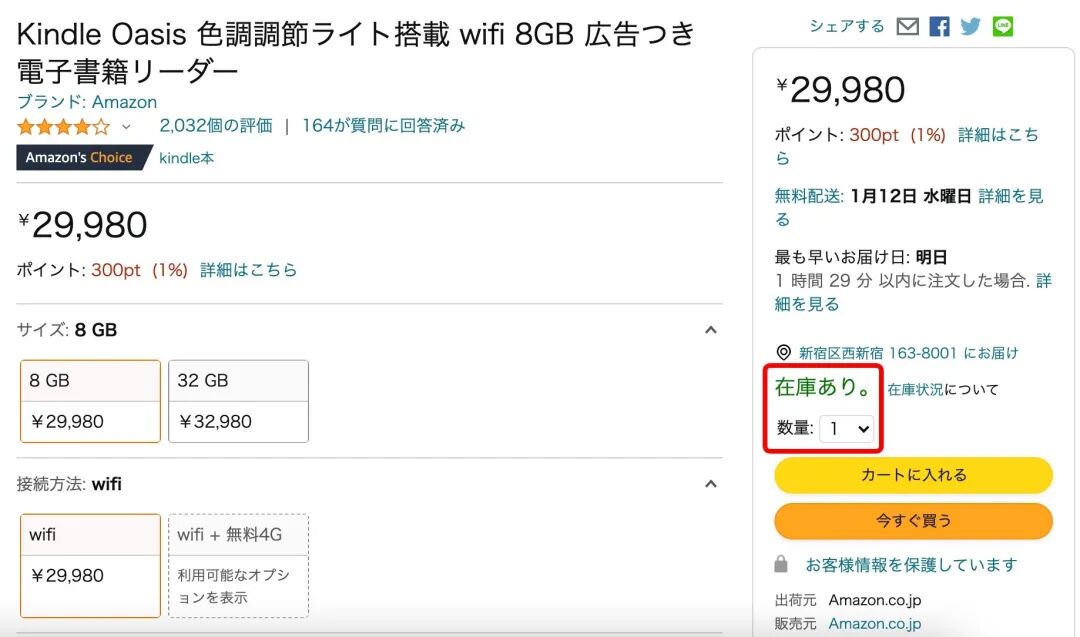Click the secure transaction lock icon
Viewport: 1080px width, 637px height.
pyautogui.click(x=781, y=565)
